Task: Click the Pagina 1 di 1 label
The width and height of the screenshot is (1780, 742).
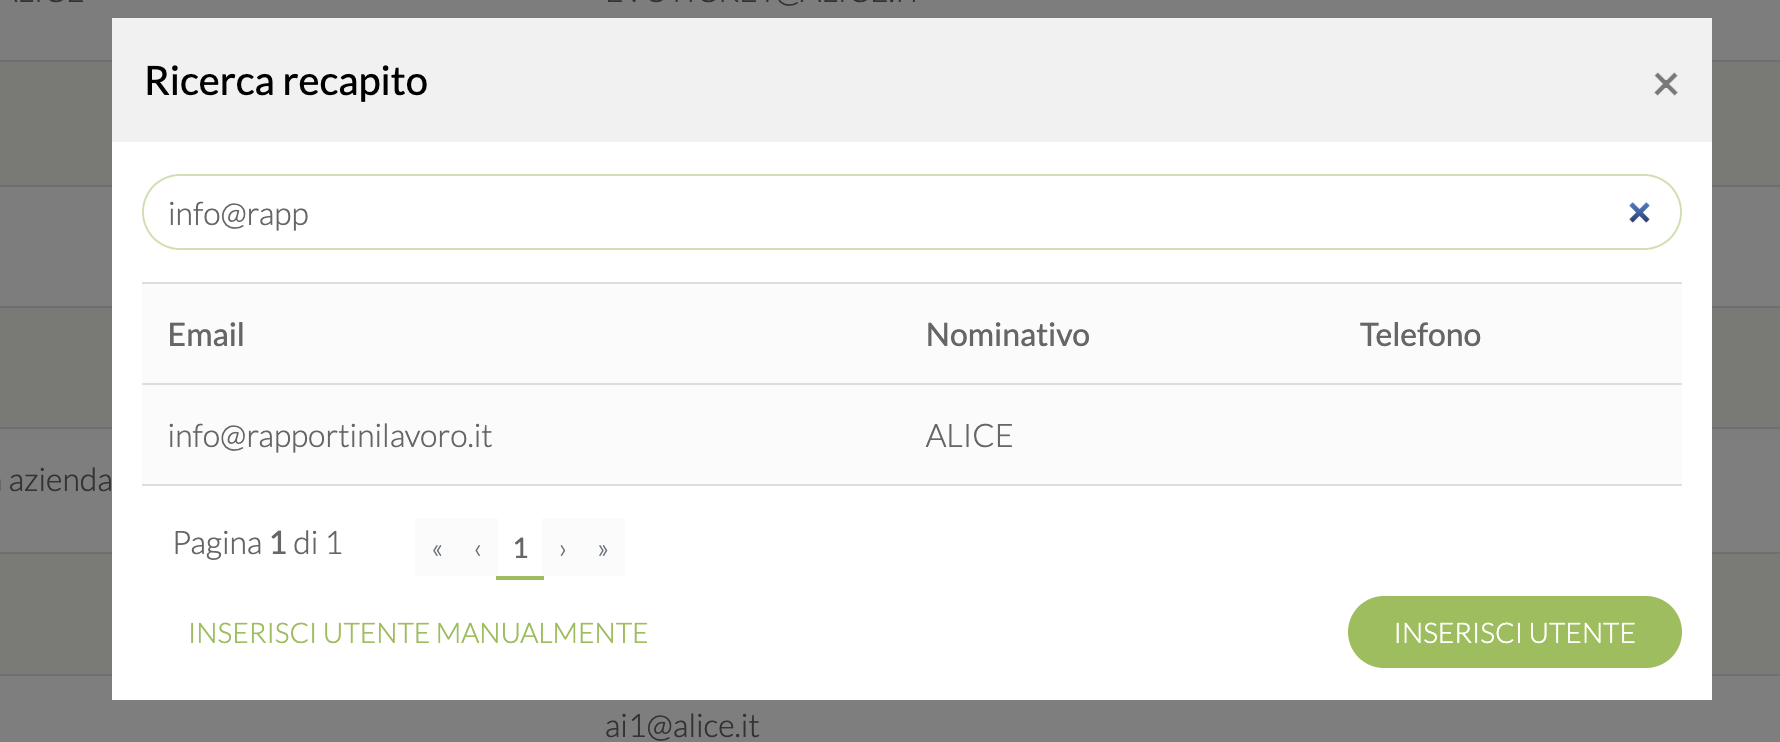Action: click(257, 543)
